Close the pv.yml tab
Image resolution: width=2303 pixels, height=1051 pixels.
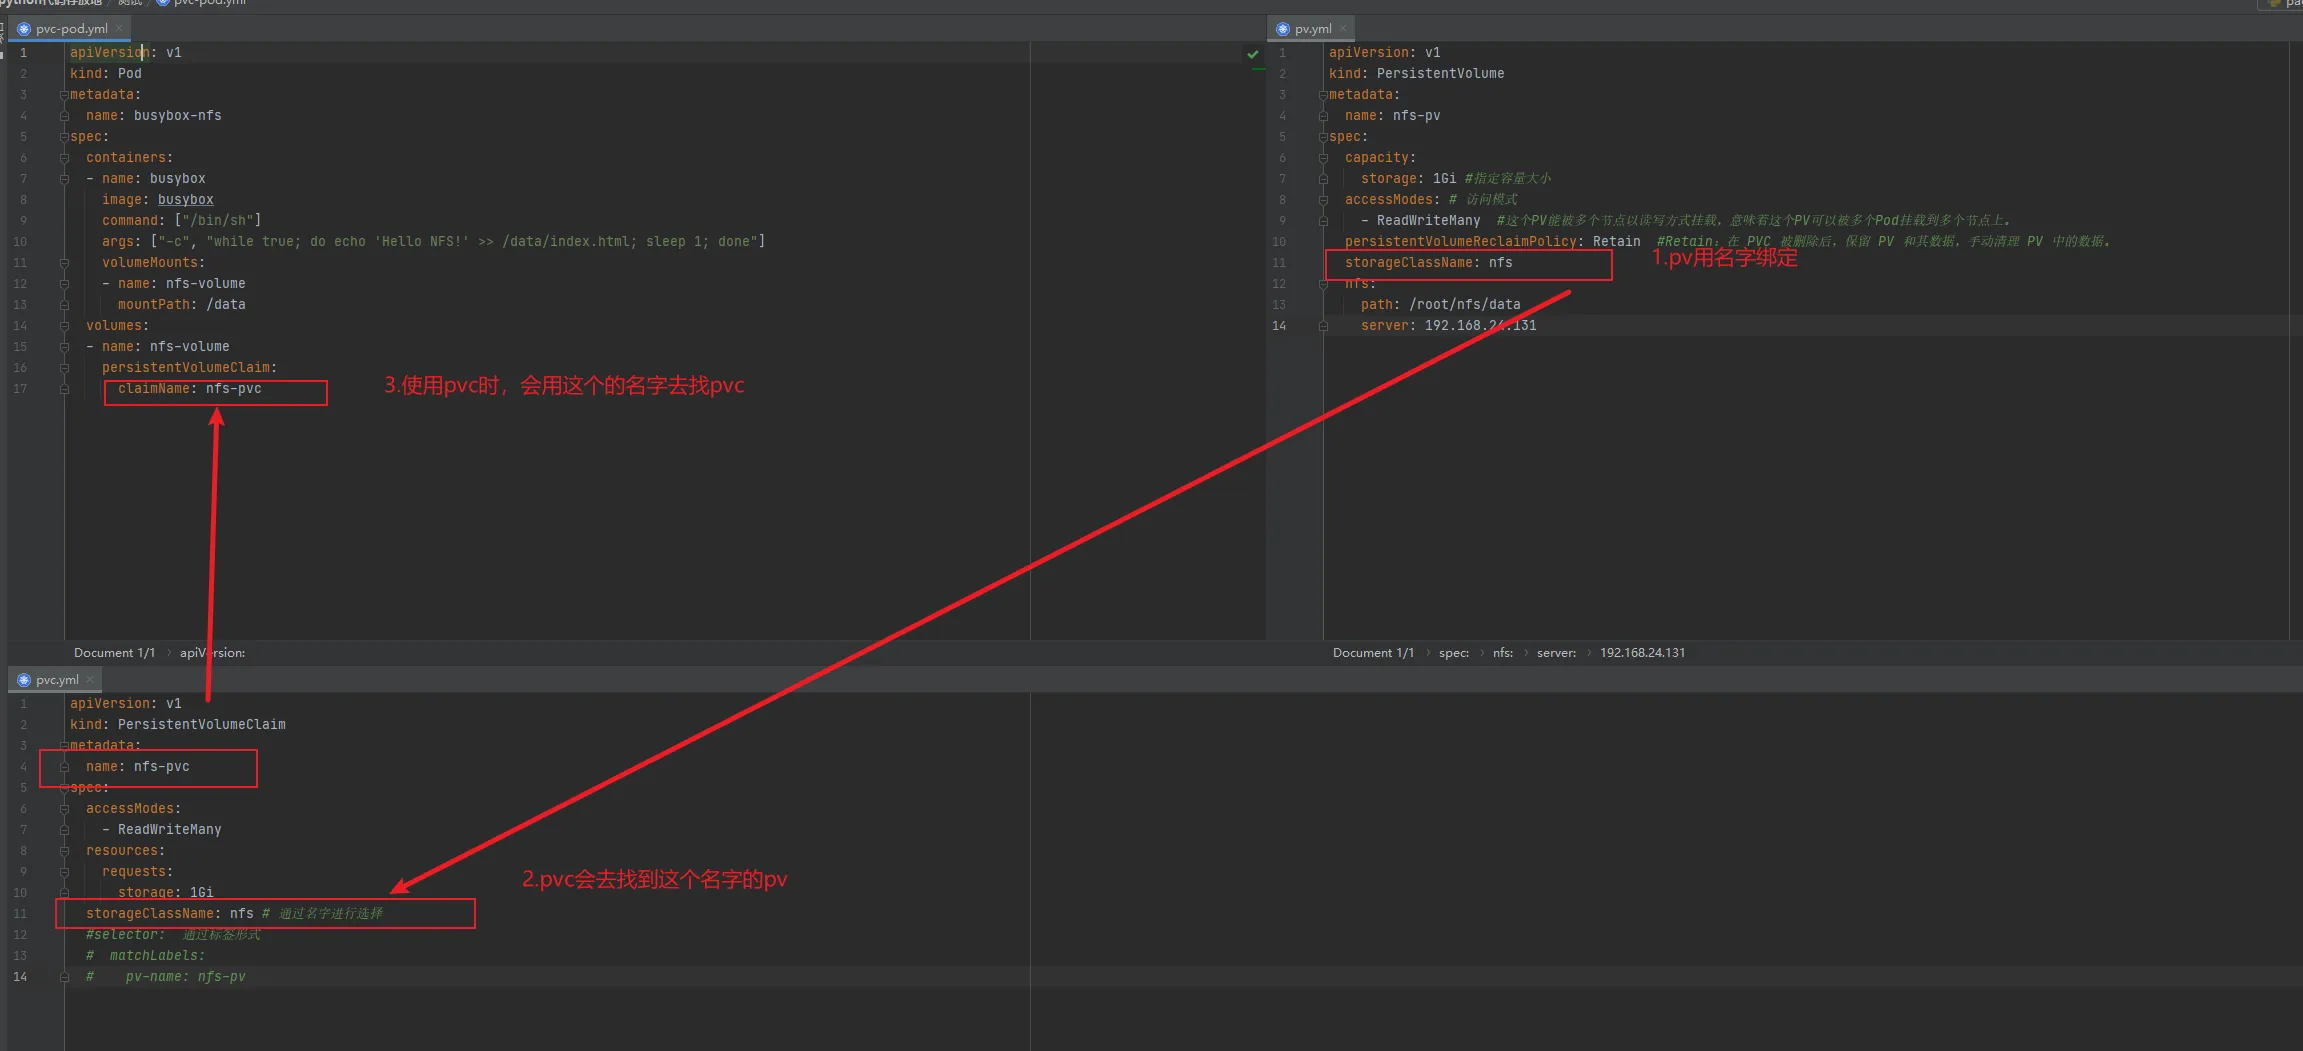coord(1343,29)
